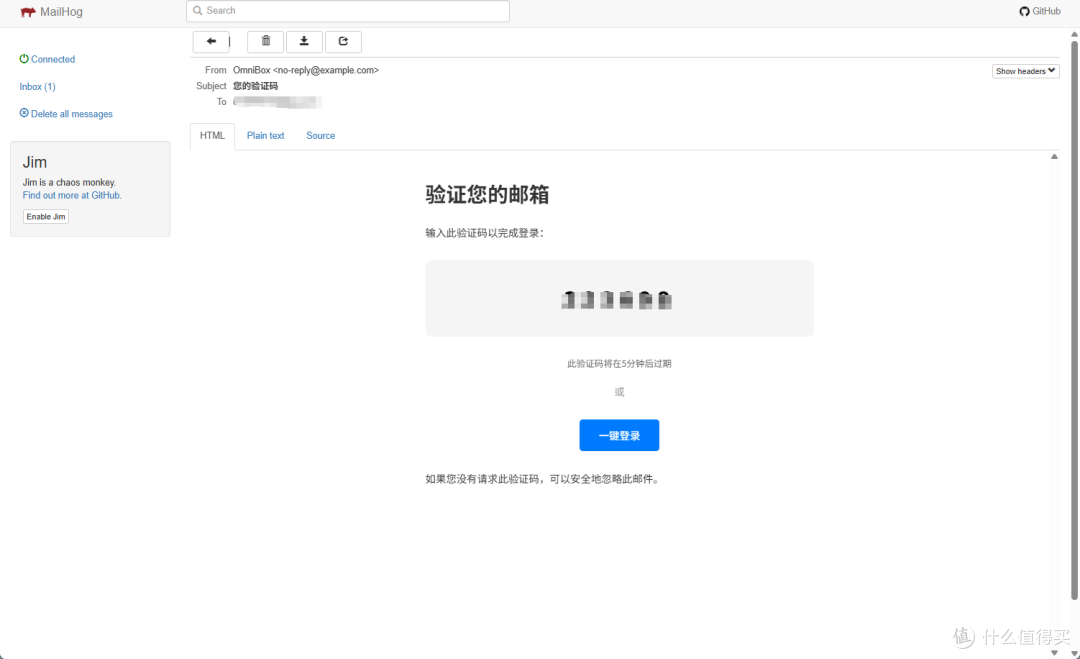Switch to the Plain text tab
Image resolution: width=1080 pixels, height=659 pixels.
(x=265, y=136)
